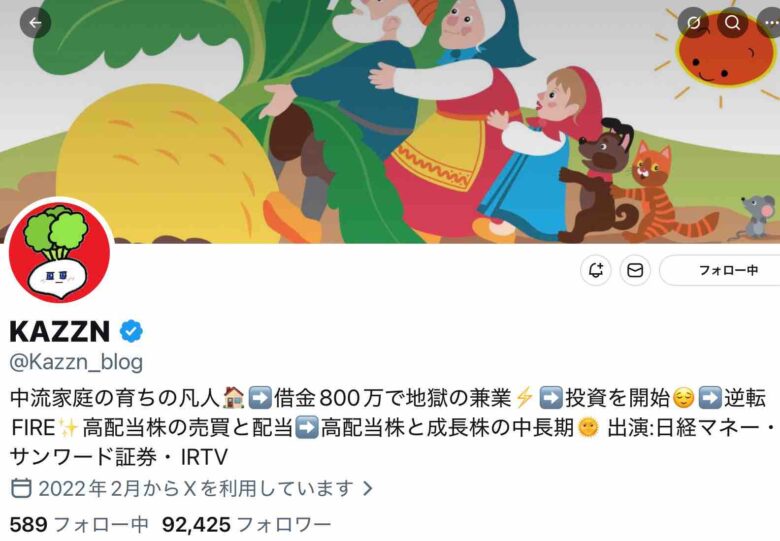This screenshot has height=541, width=780.
Task: Go back using the arrow icon
Action: [x=35, y=22]
